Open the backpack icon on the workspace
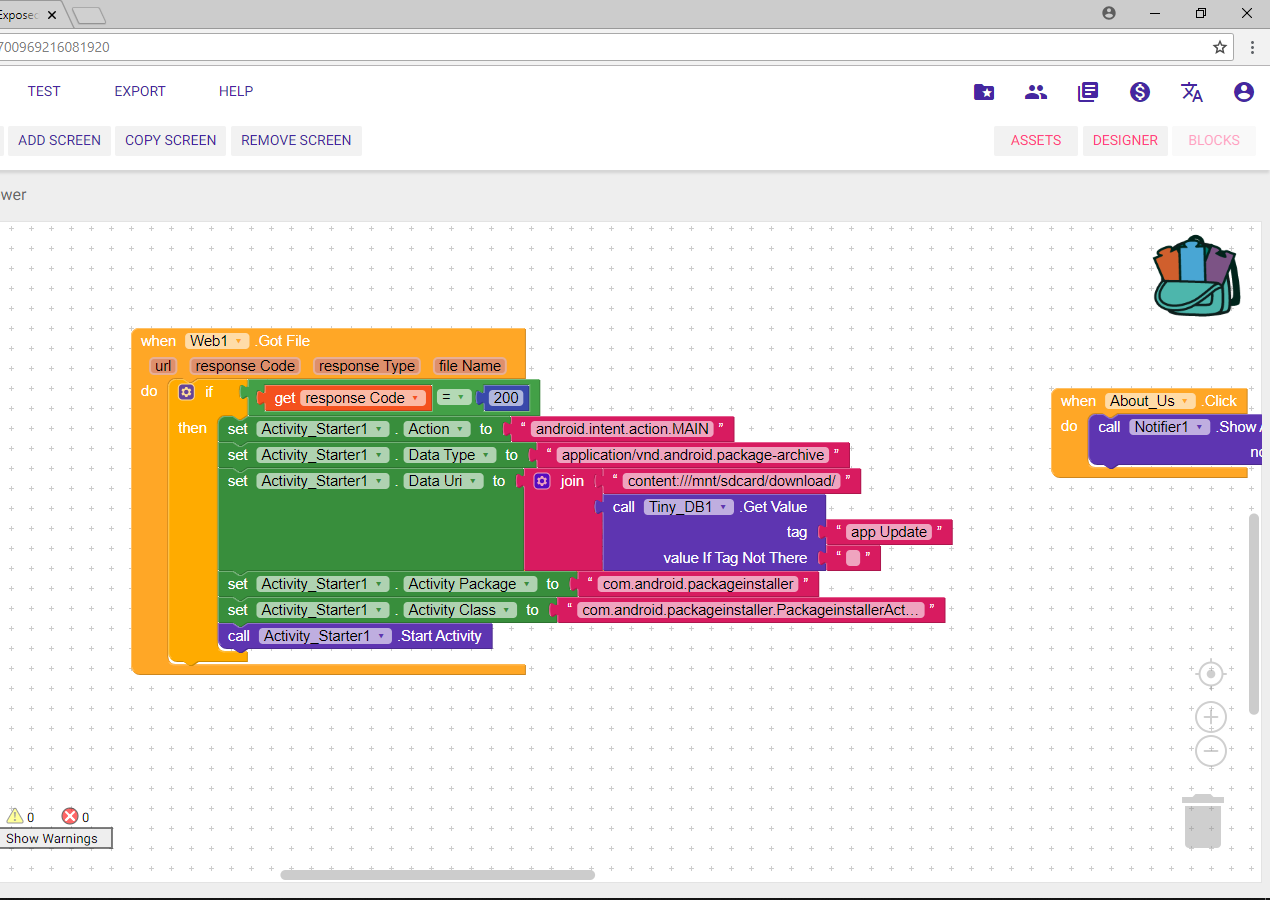The width and height of the screenshot is (1270, 900). click(1196, 276)
